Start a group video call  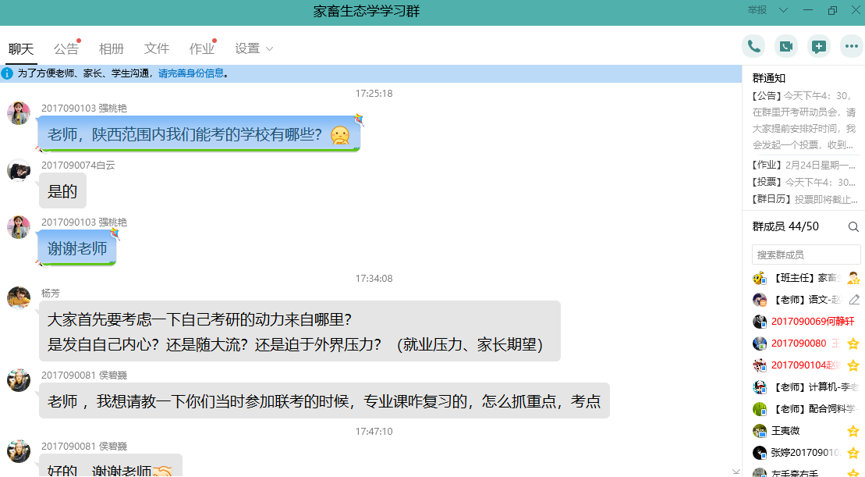[786, 46]
